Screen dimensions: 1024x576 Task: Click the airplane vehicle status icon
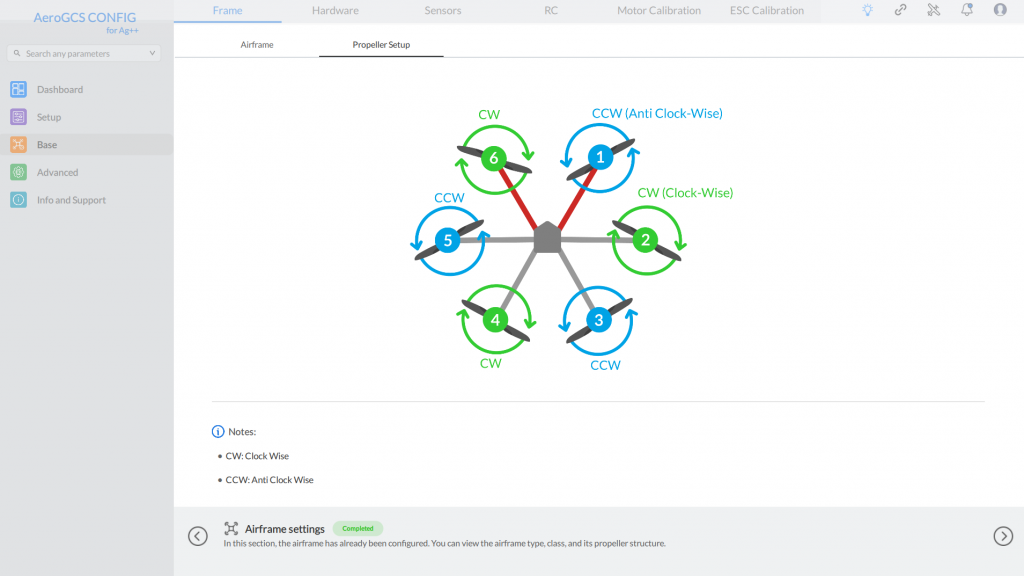coord(933,10)
